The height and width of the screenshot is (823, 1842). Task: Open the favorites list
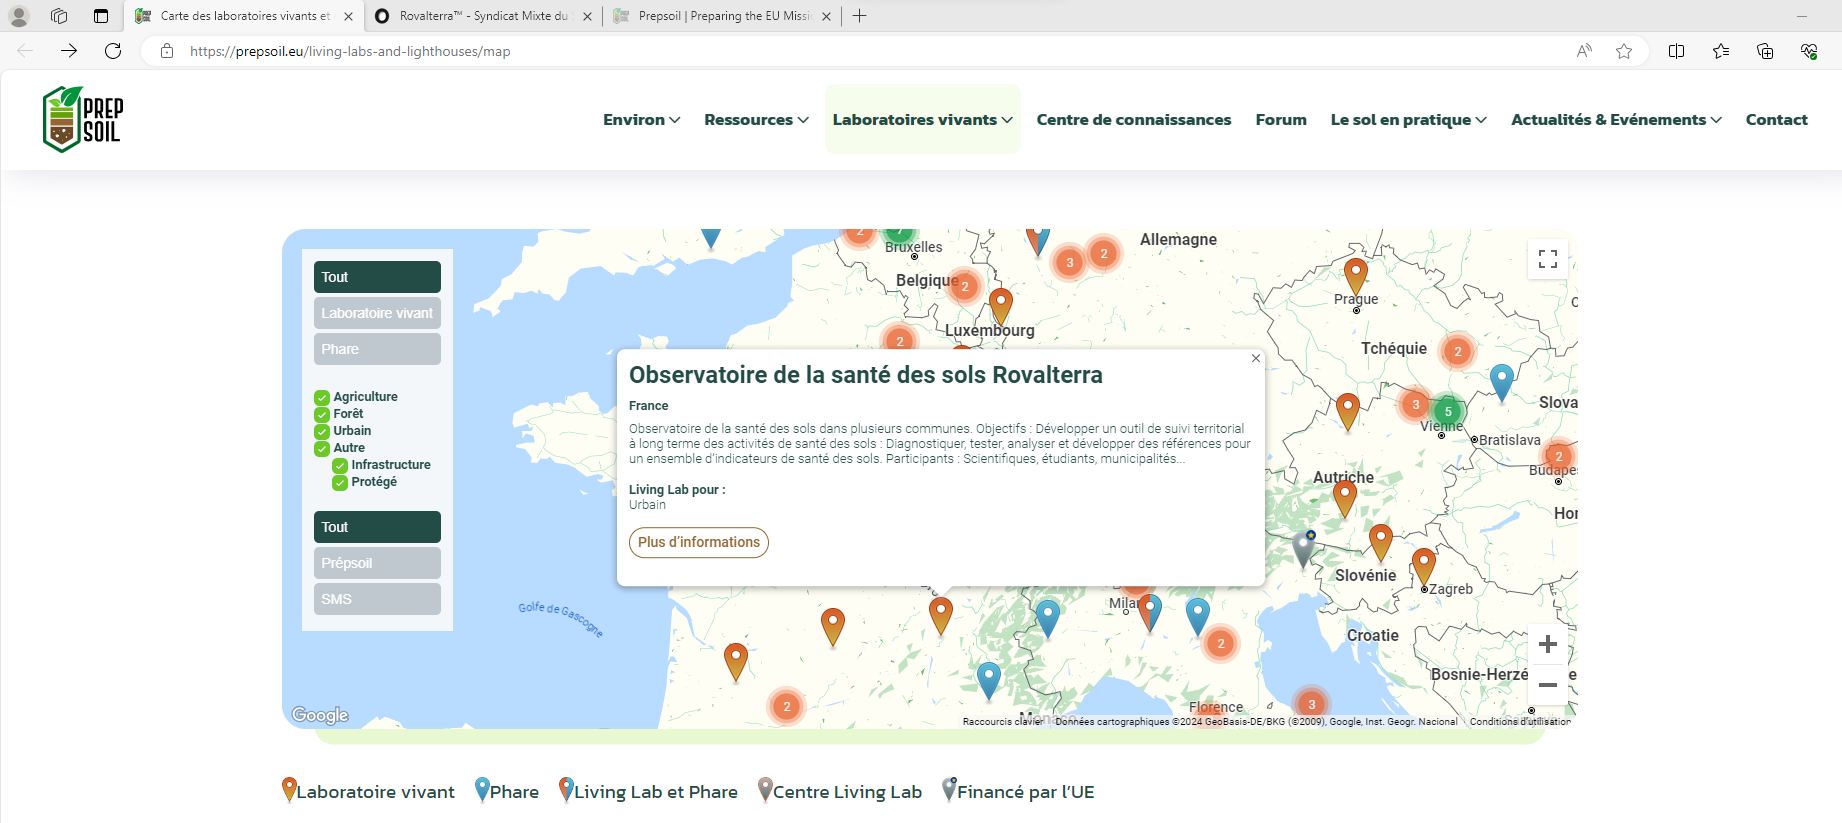tap(1721, 51)
